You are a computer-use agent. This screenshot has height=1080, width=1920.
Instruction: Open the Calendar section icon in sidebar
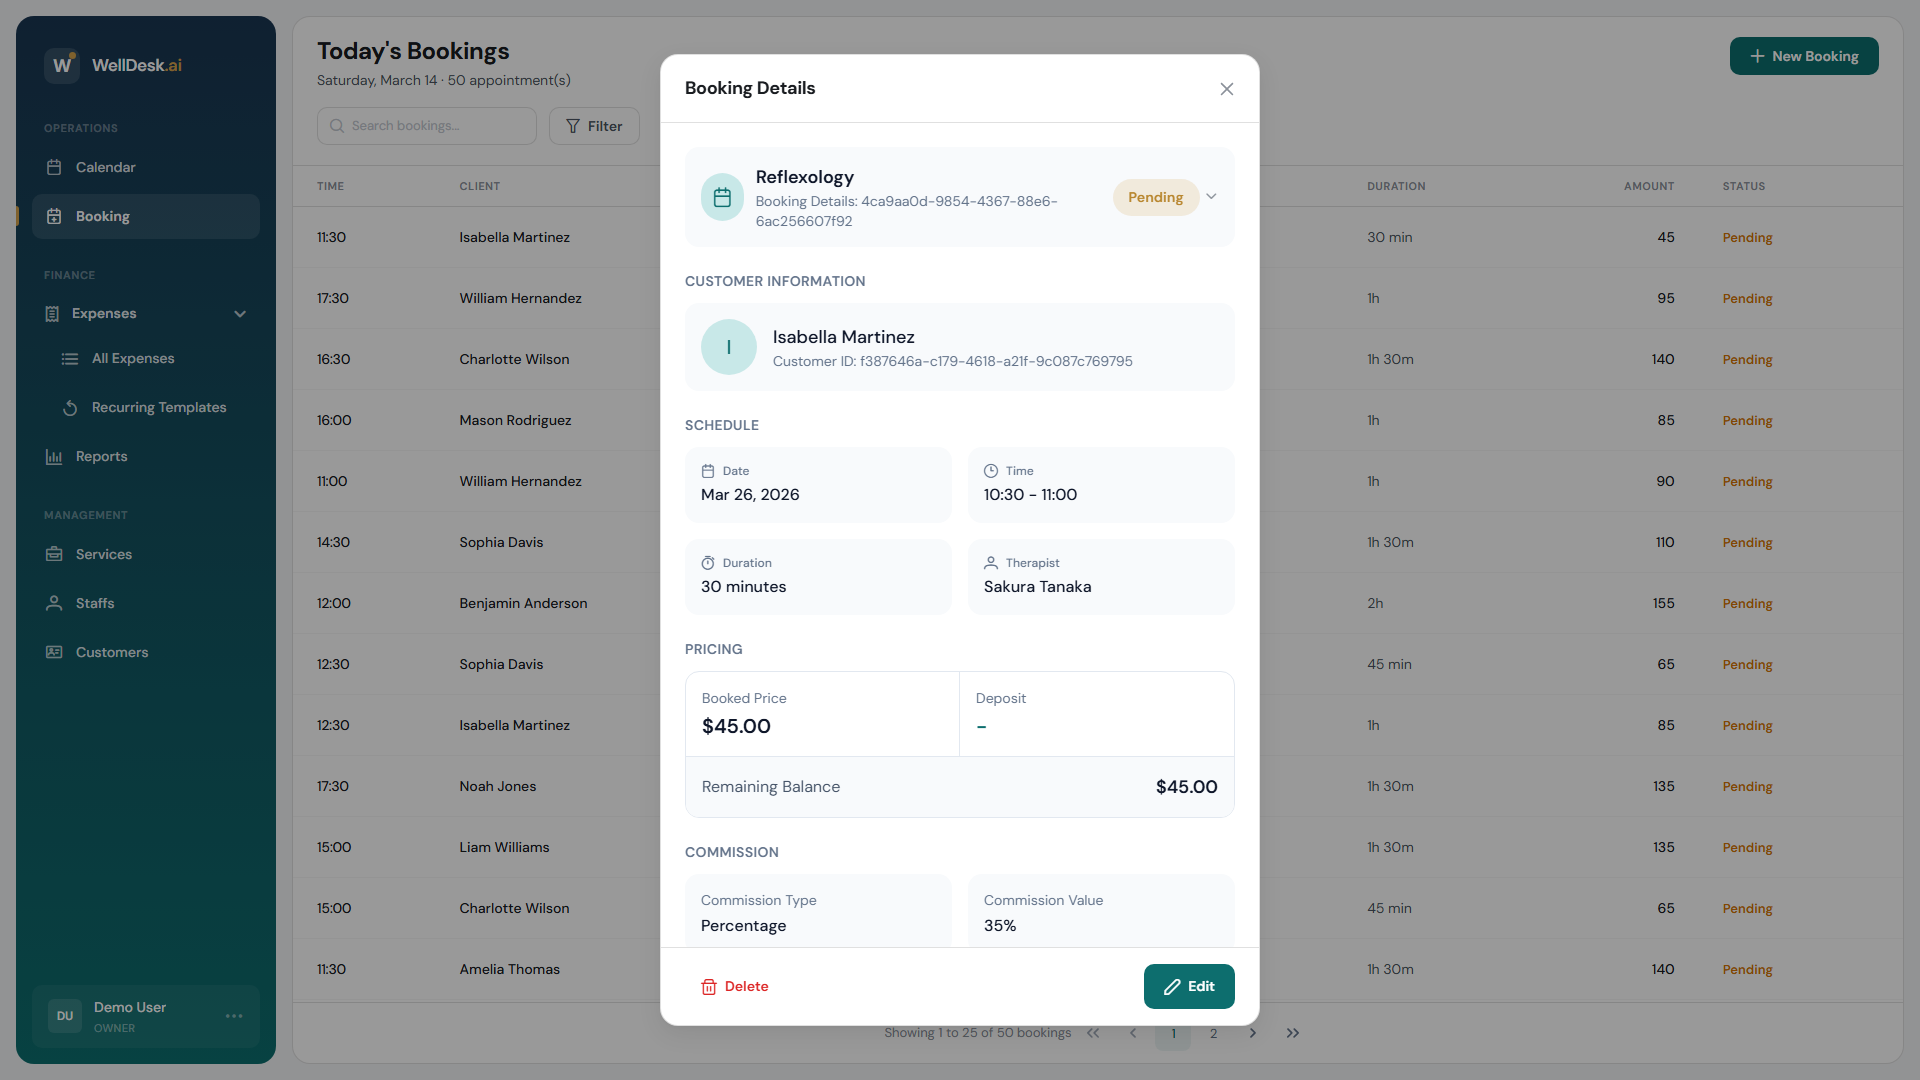tap(56, 167)
